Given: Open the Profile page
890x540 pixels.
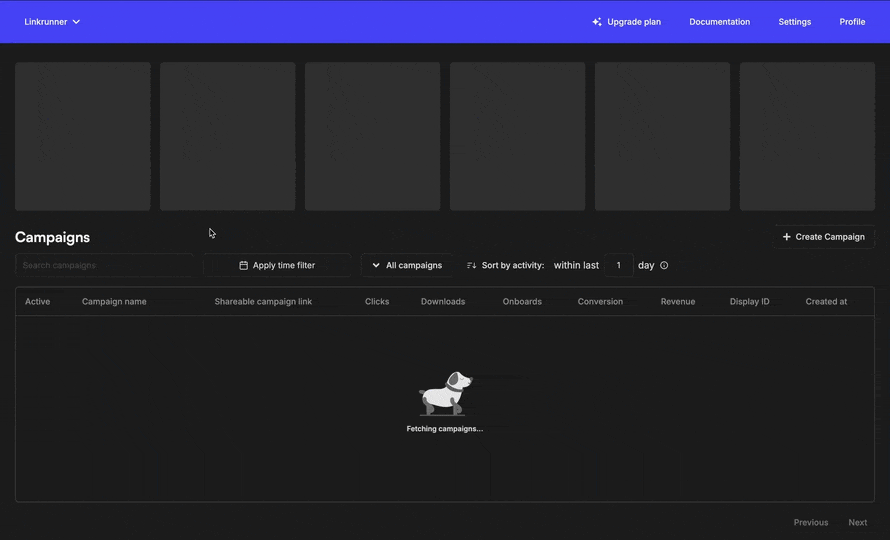Looking at the screenshot, I should coord(852,22).
